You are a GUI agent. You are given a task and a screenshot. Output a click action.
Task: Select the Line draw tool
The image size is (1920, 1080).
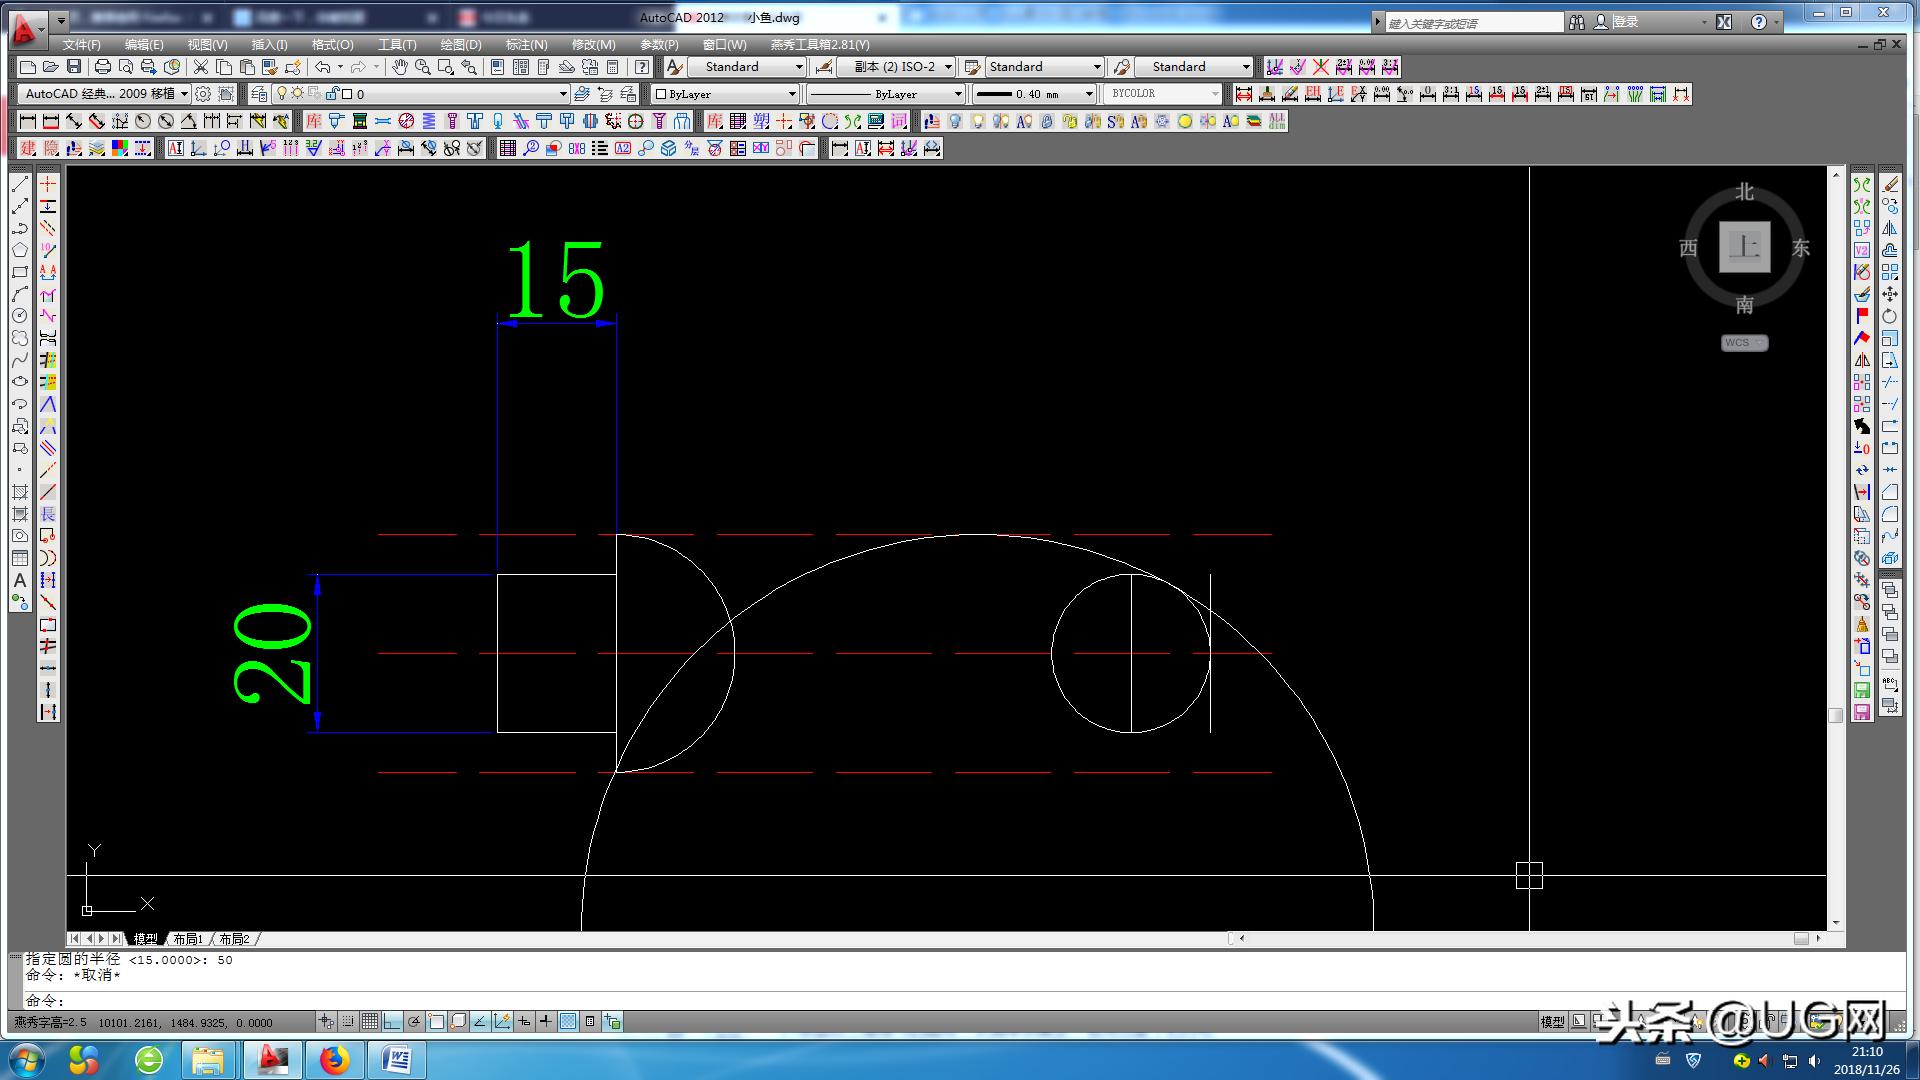pyautogui.click(x=19, y=185)
